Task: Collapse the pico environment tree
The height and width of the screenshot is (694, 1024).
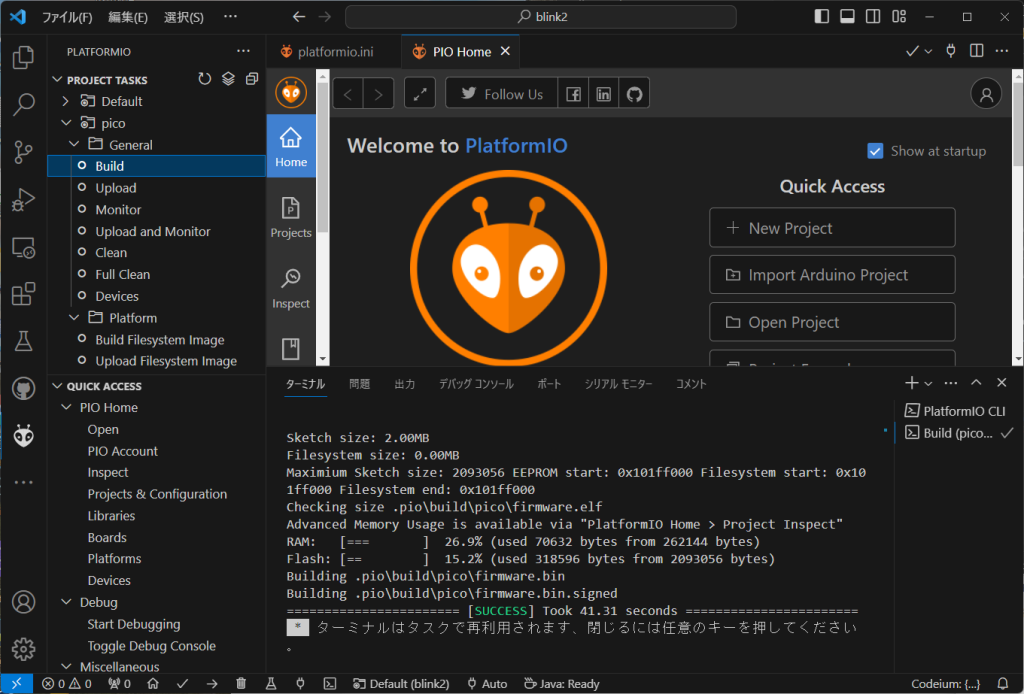Action: click(x=65, y=123)
